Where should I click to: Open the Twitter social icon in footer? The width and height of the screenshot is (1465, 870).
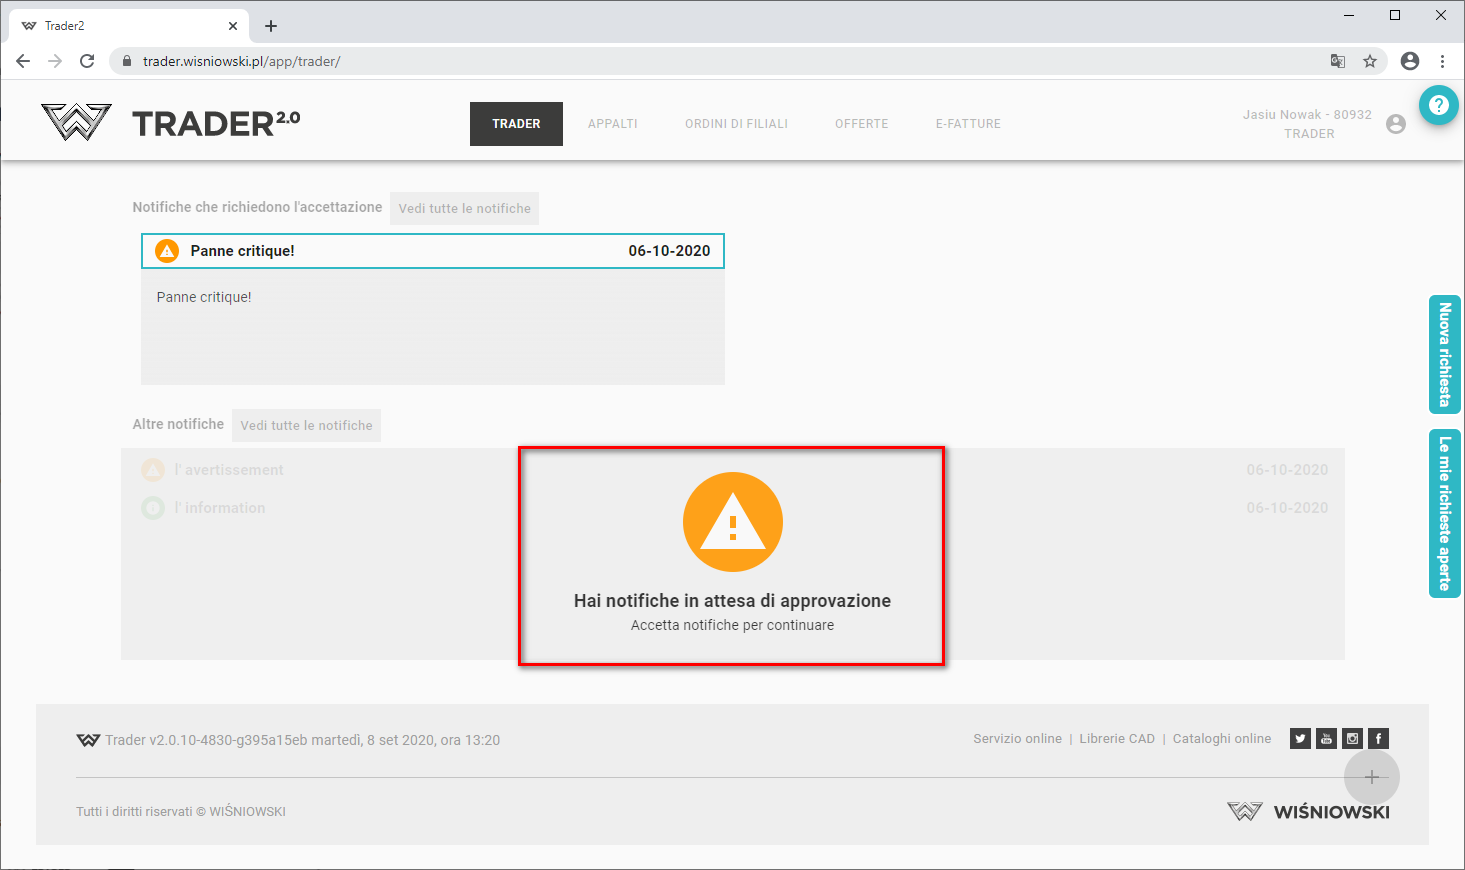[1300, 739]
